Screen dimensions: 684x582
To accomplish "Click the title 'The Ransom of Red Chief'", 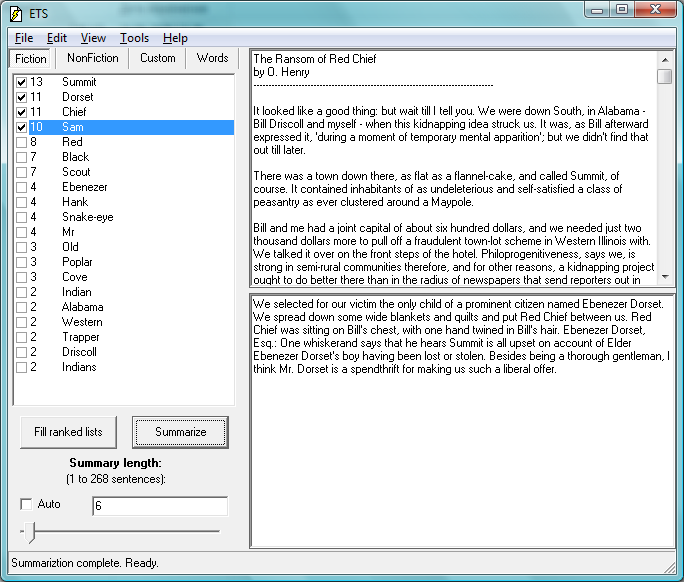I will point(315,59).
